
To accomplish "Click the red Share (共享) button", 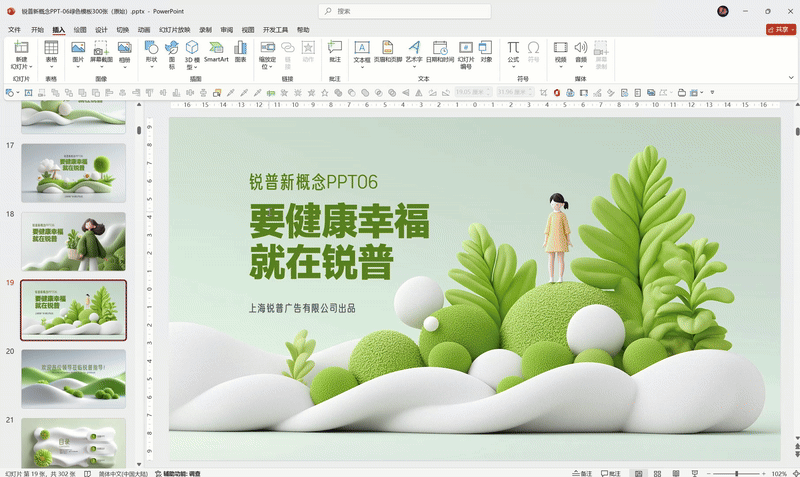I will (778, 30).
